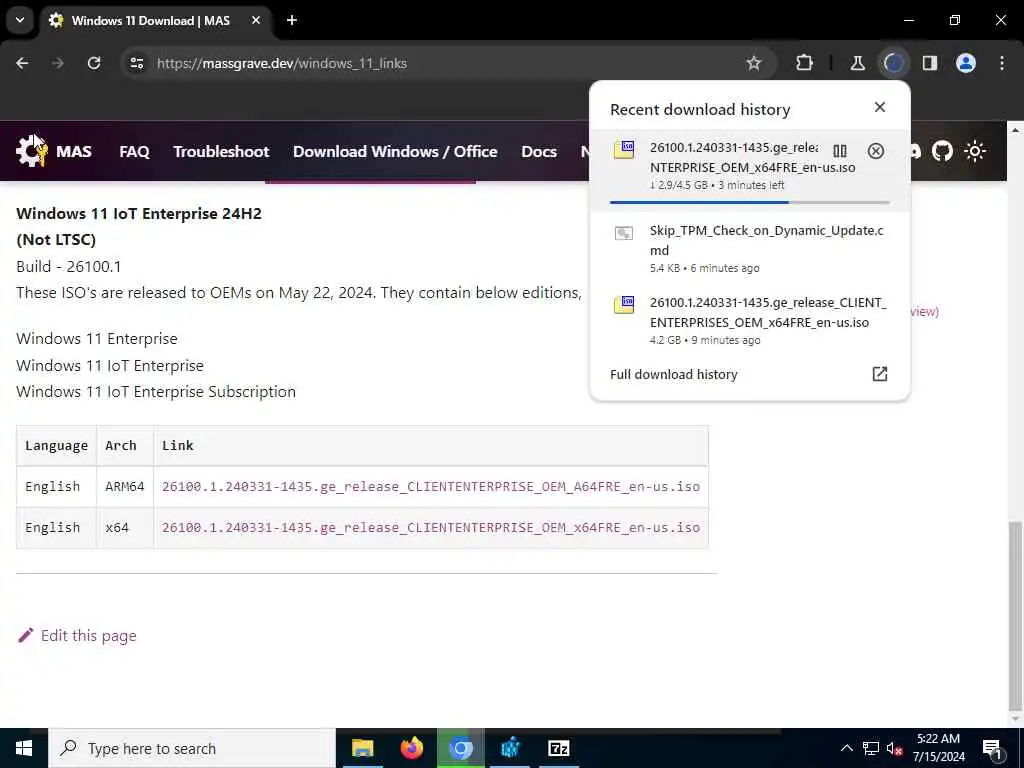
Task: Click the Language table header
Action: pos(56,445)
